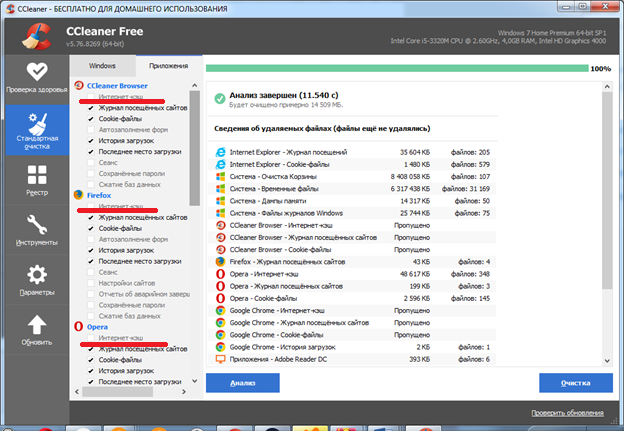This screenshot has width=624, height=431.
Task: Click the green 100% progress bar
Action: pyautogui.click(x=397, y=68)
